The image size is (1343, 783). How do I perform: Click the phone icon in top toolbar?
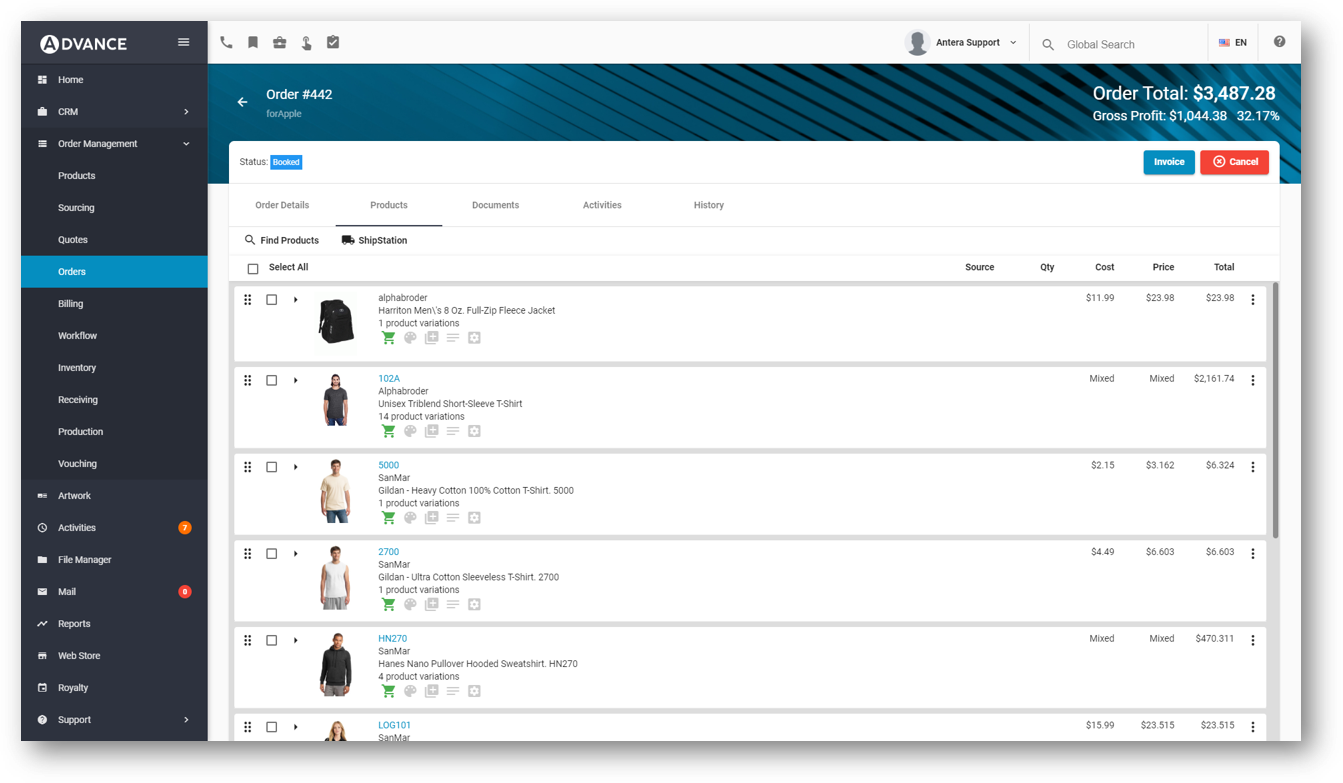pos(226,42)
